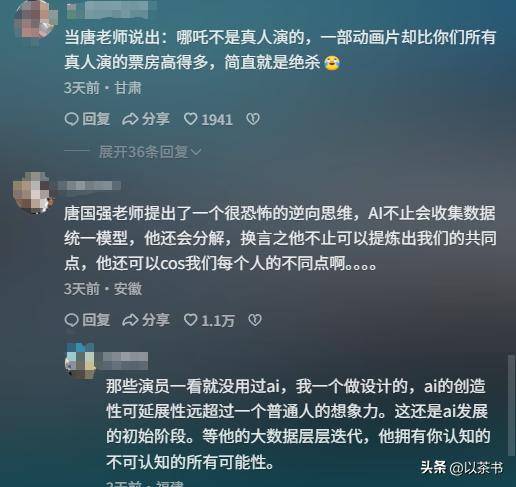The width and height of the screenshot is (516, 487).
Task: Click the reply bubble icon on the 安徽 comment
Action: [x=71, y=320]
